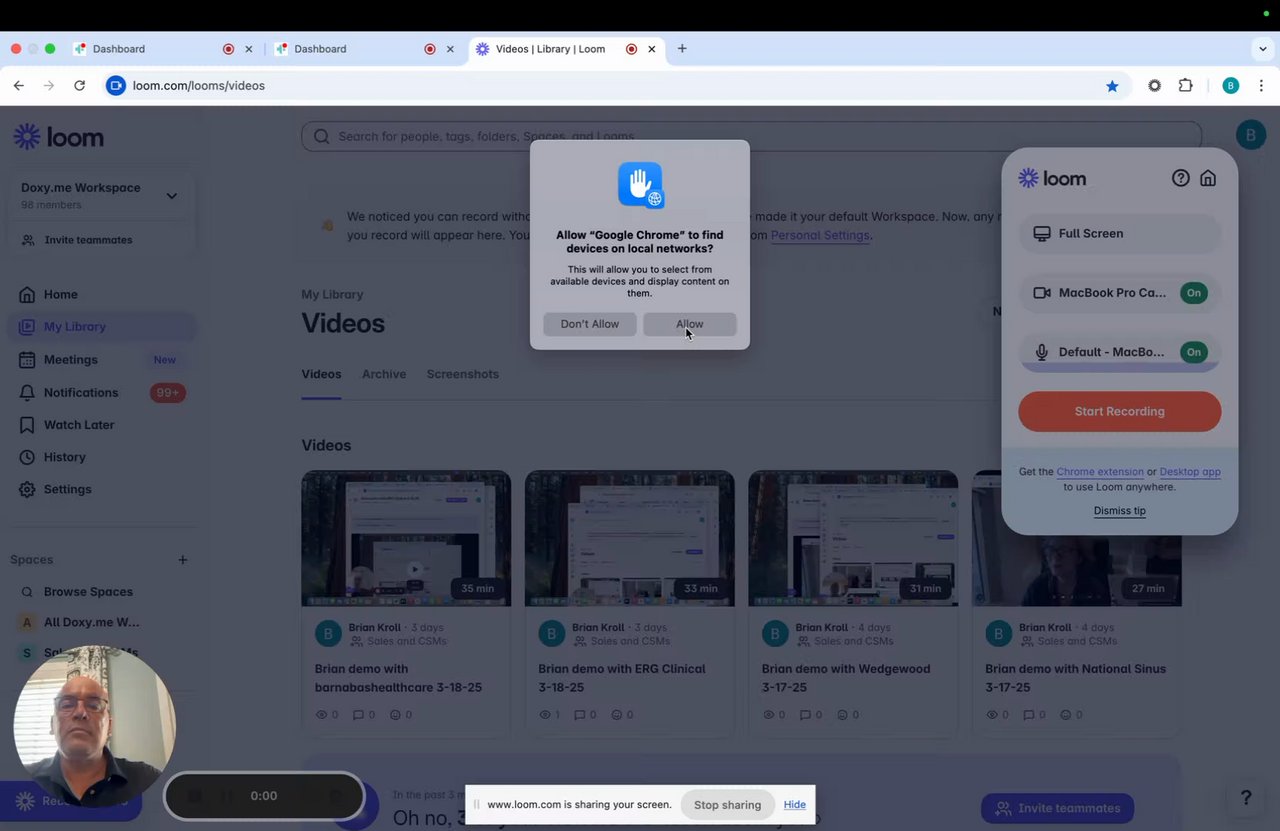Viewport: 1280px width, 831px height.
Task: Select My Library in sidebar
Action: click(100, 327)
